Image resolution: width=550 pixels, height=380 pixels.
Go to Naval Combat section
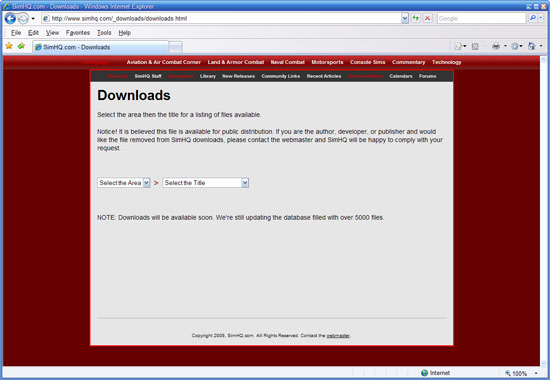[x=288, y=62]
